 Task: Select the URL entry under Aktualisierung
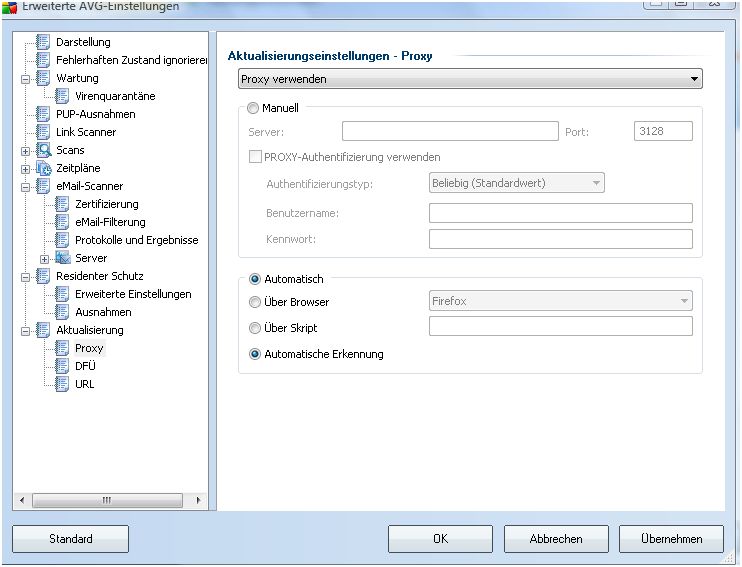(85, 384)
